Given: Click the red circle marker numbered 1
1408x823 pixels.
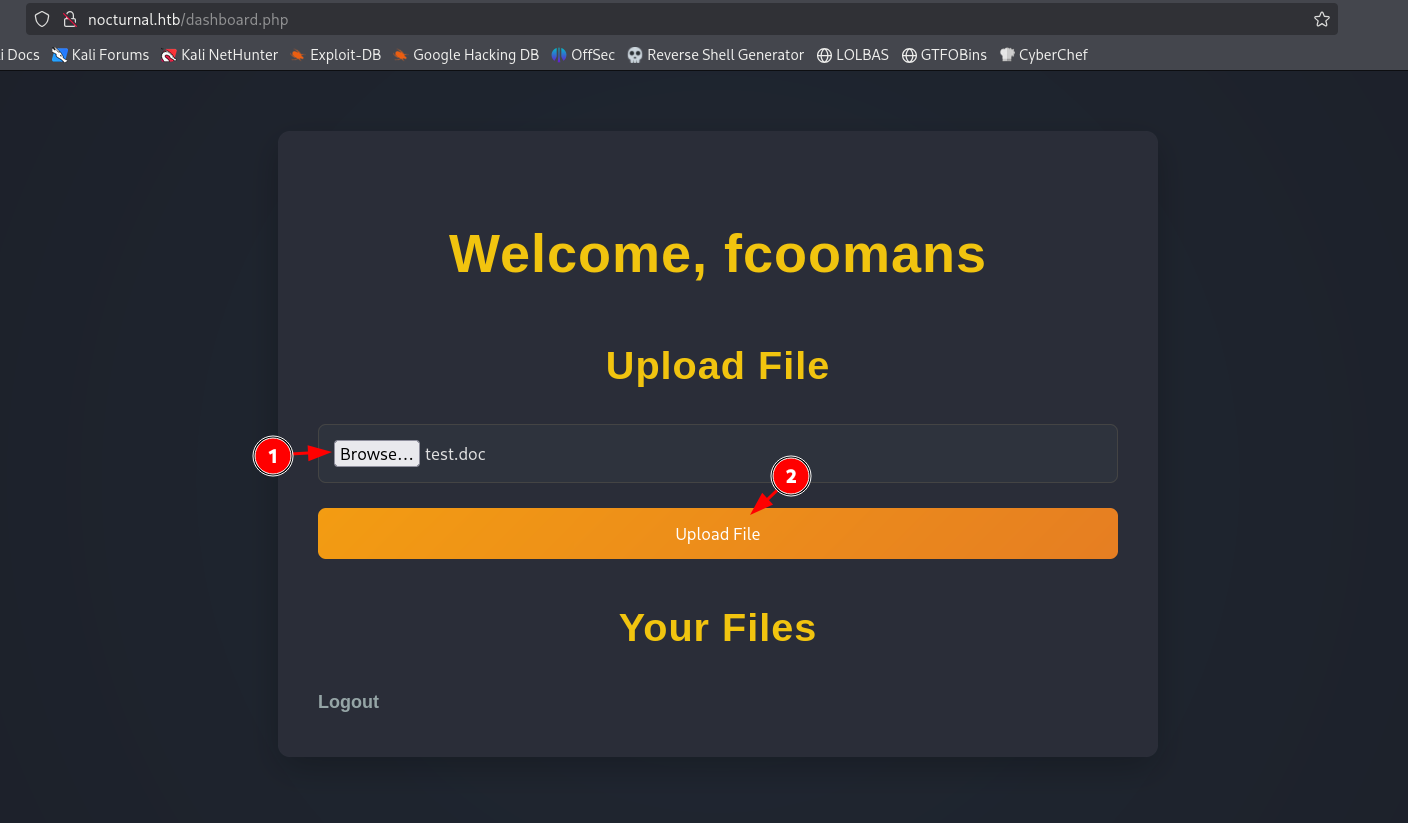Looking at the screenshot, I should click(272, 457).
